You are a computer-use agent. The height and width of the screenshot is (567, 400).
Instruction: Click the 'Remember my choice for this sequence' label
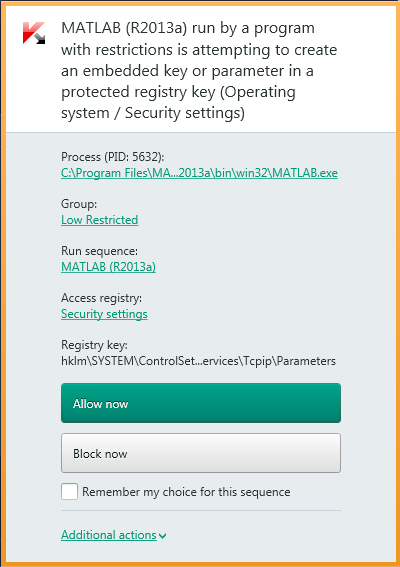coord(186,492)
